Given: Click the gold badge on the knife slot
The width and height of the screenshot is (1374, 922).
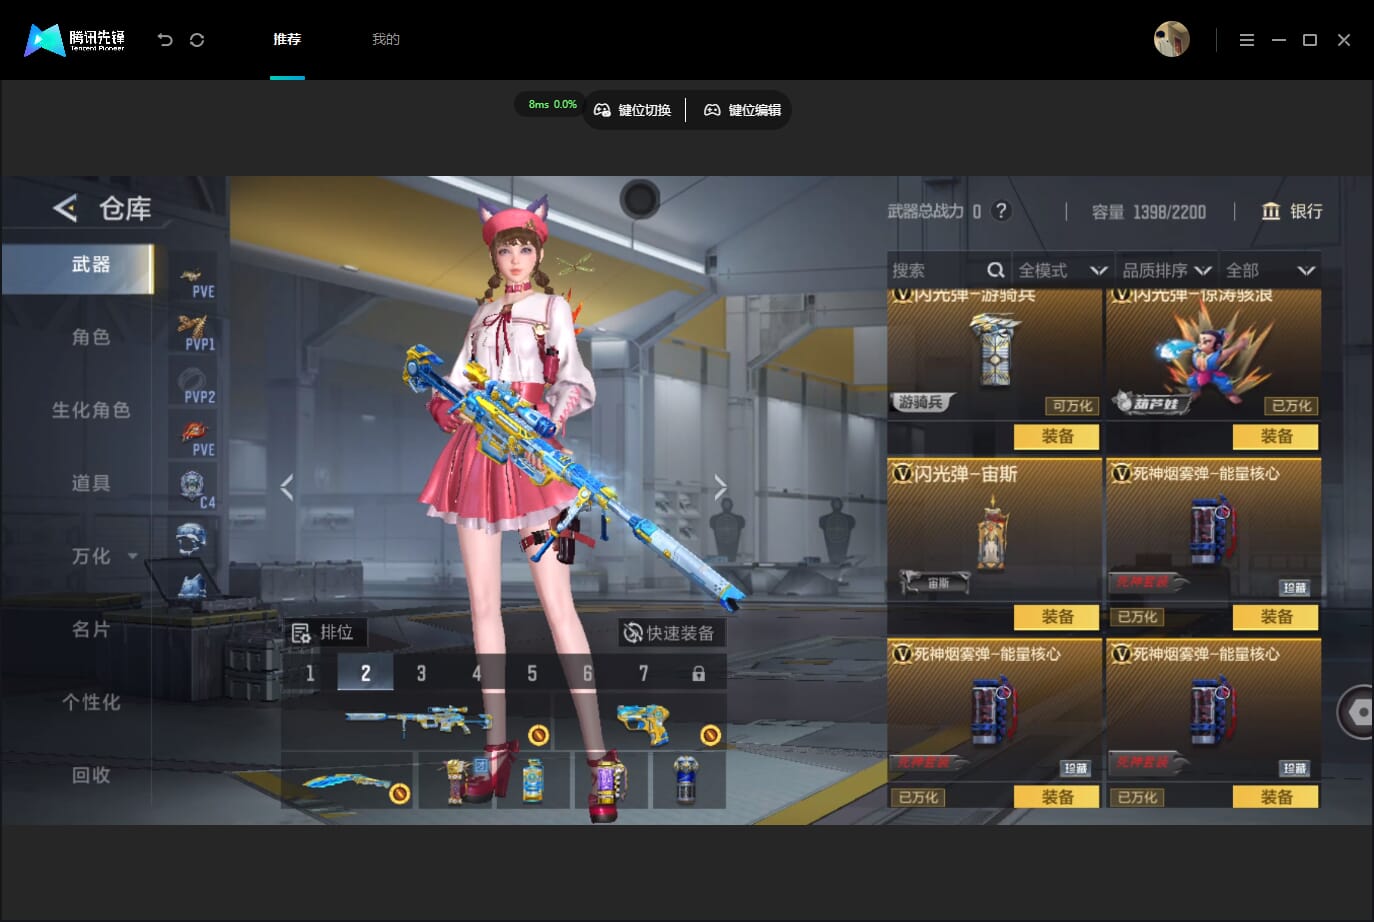Looking at the screenshot, I should coord(399,794).
